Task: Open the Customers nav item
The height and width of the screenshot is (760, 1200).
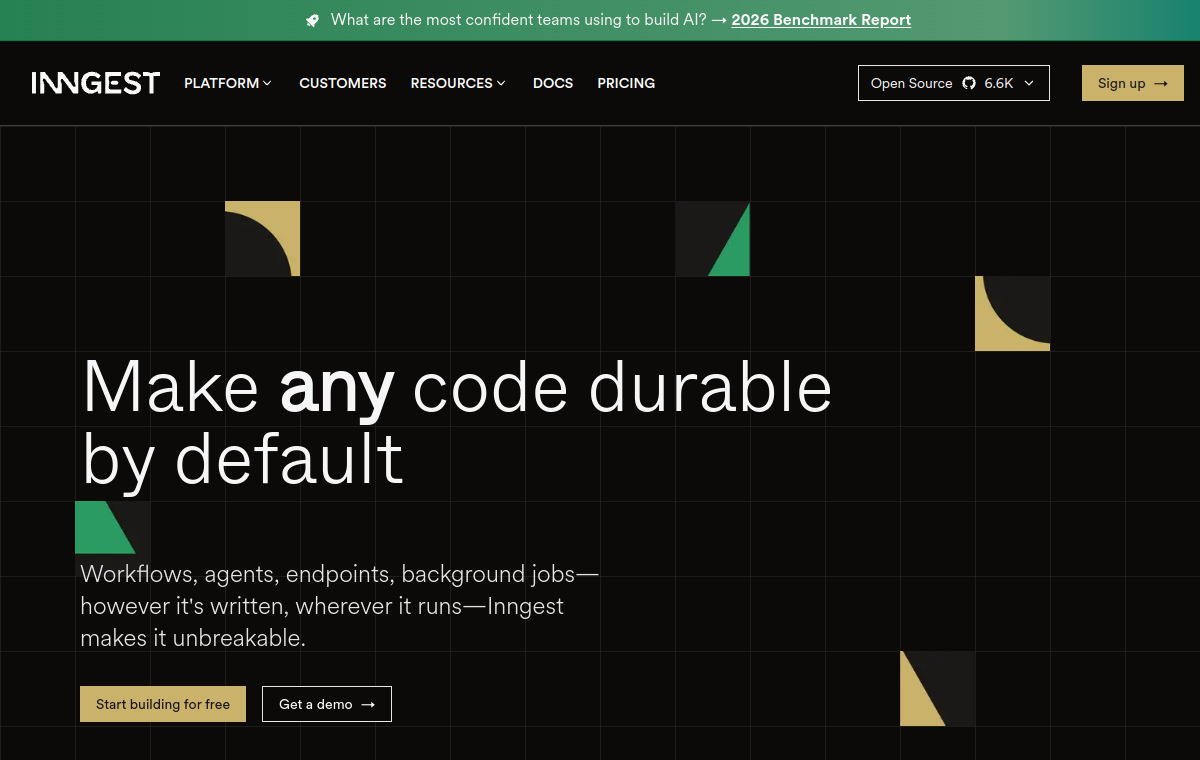Action: coord(343,83)
